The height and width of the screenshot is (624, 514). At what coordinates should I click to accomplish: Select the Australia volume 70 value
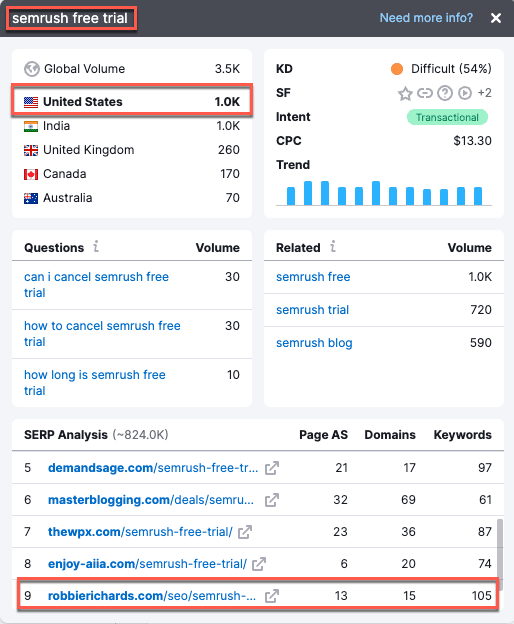[233, 198]
